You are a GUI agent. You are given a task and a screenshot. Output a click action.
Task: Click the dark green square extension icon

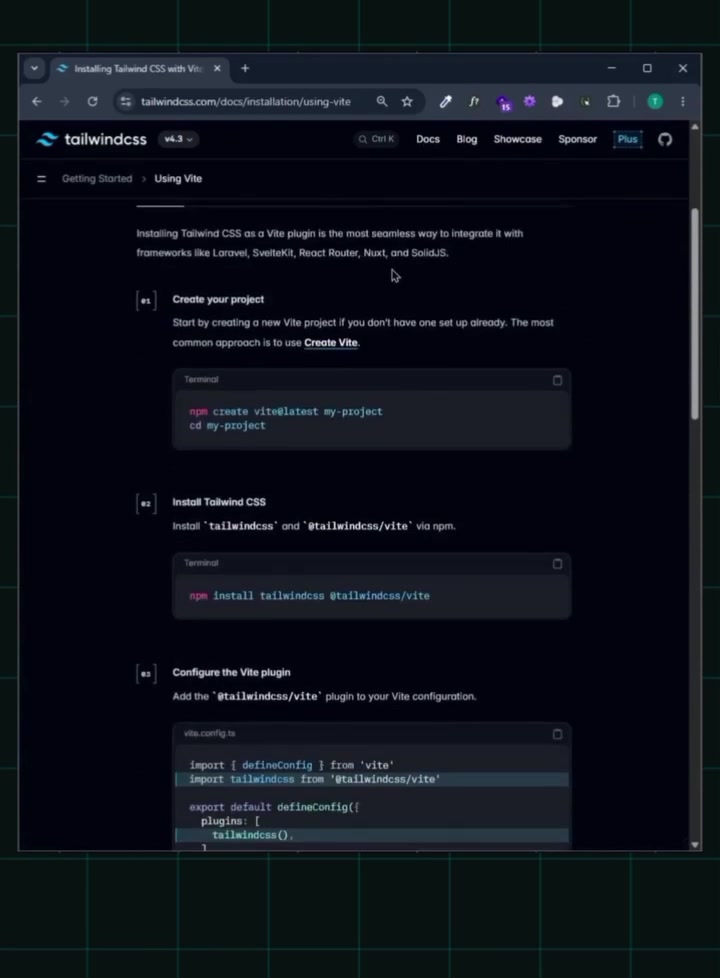585,101
